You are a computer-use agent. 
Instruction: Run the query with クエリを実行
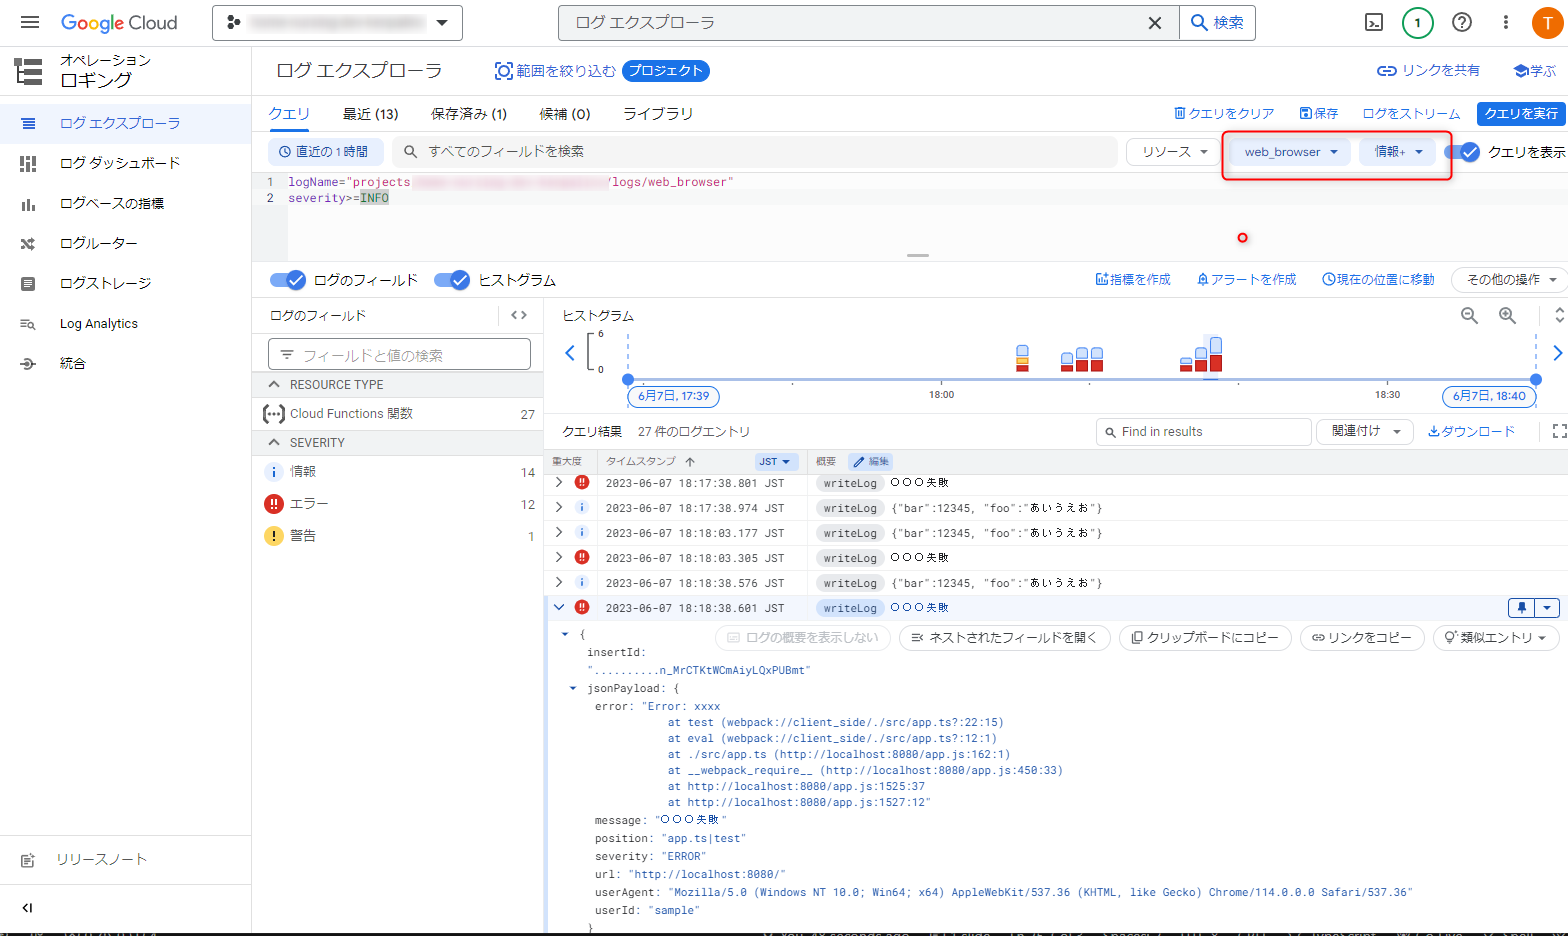coord(1521,114)
